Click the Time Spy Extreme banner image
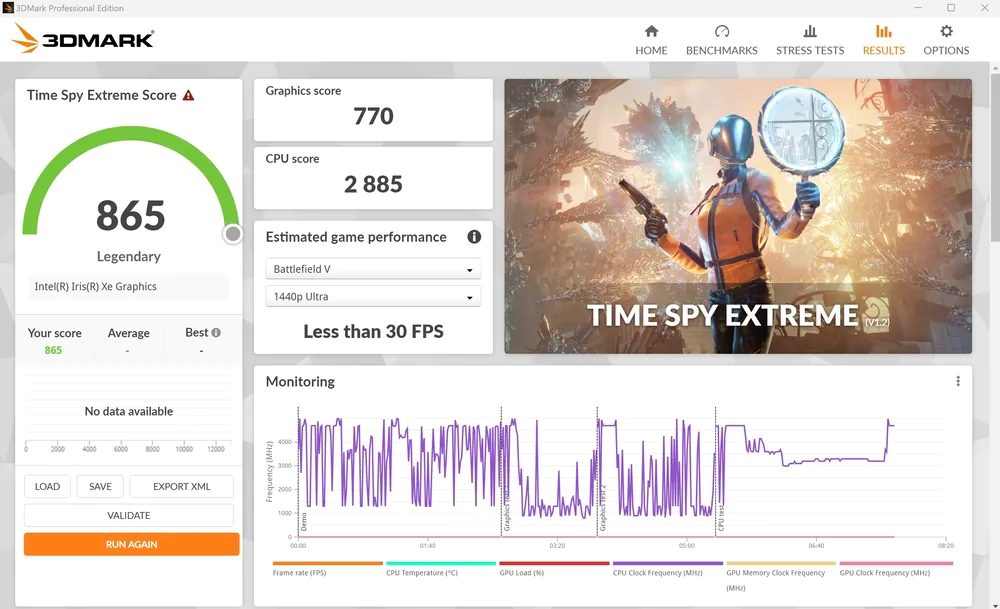 click(x=738, y=216)
